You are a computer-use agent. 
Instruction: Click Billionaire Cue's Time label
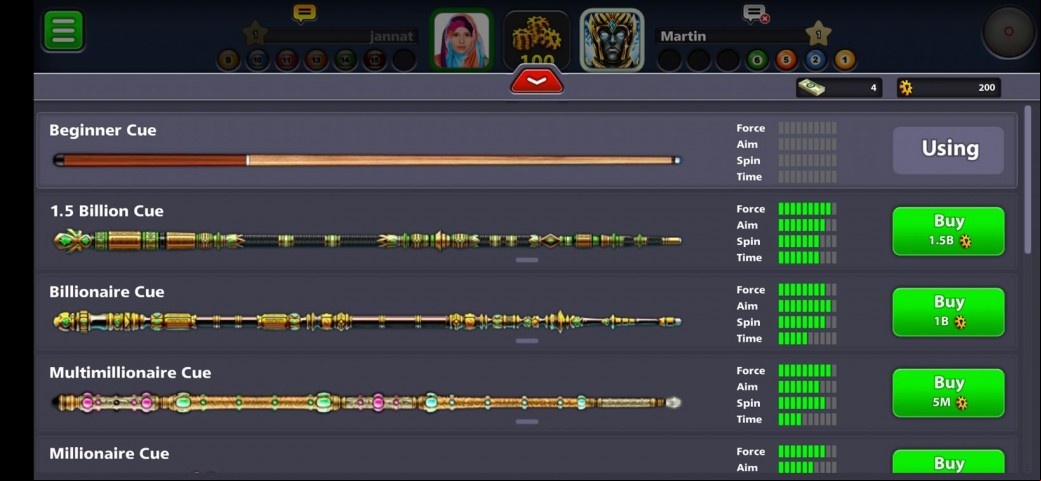click(749, 338)
